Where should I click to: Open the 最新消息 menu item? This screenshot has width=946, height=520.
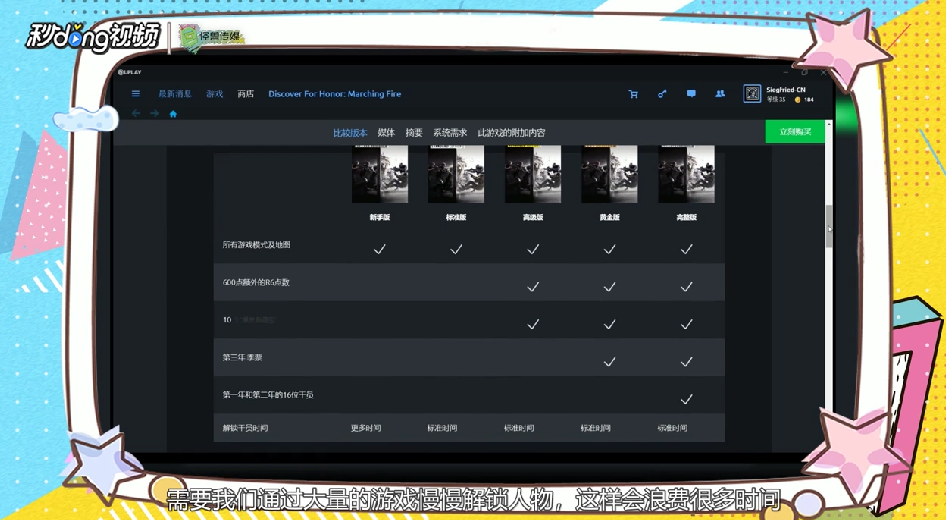tap(174, 94)
